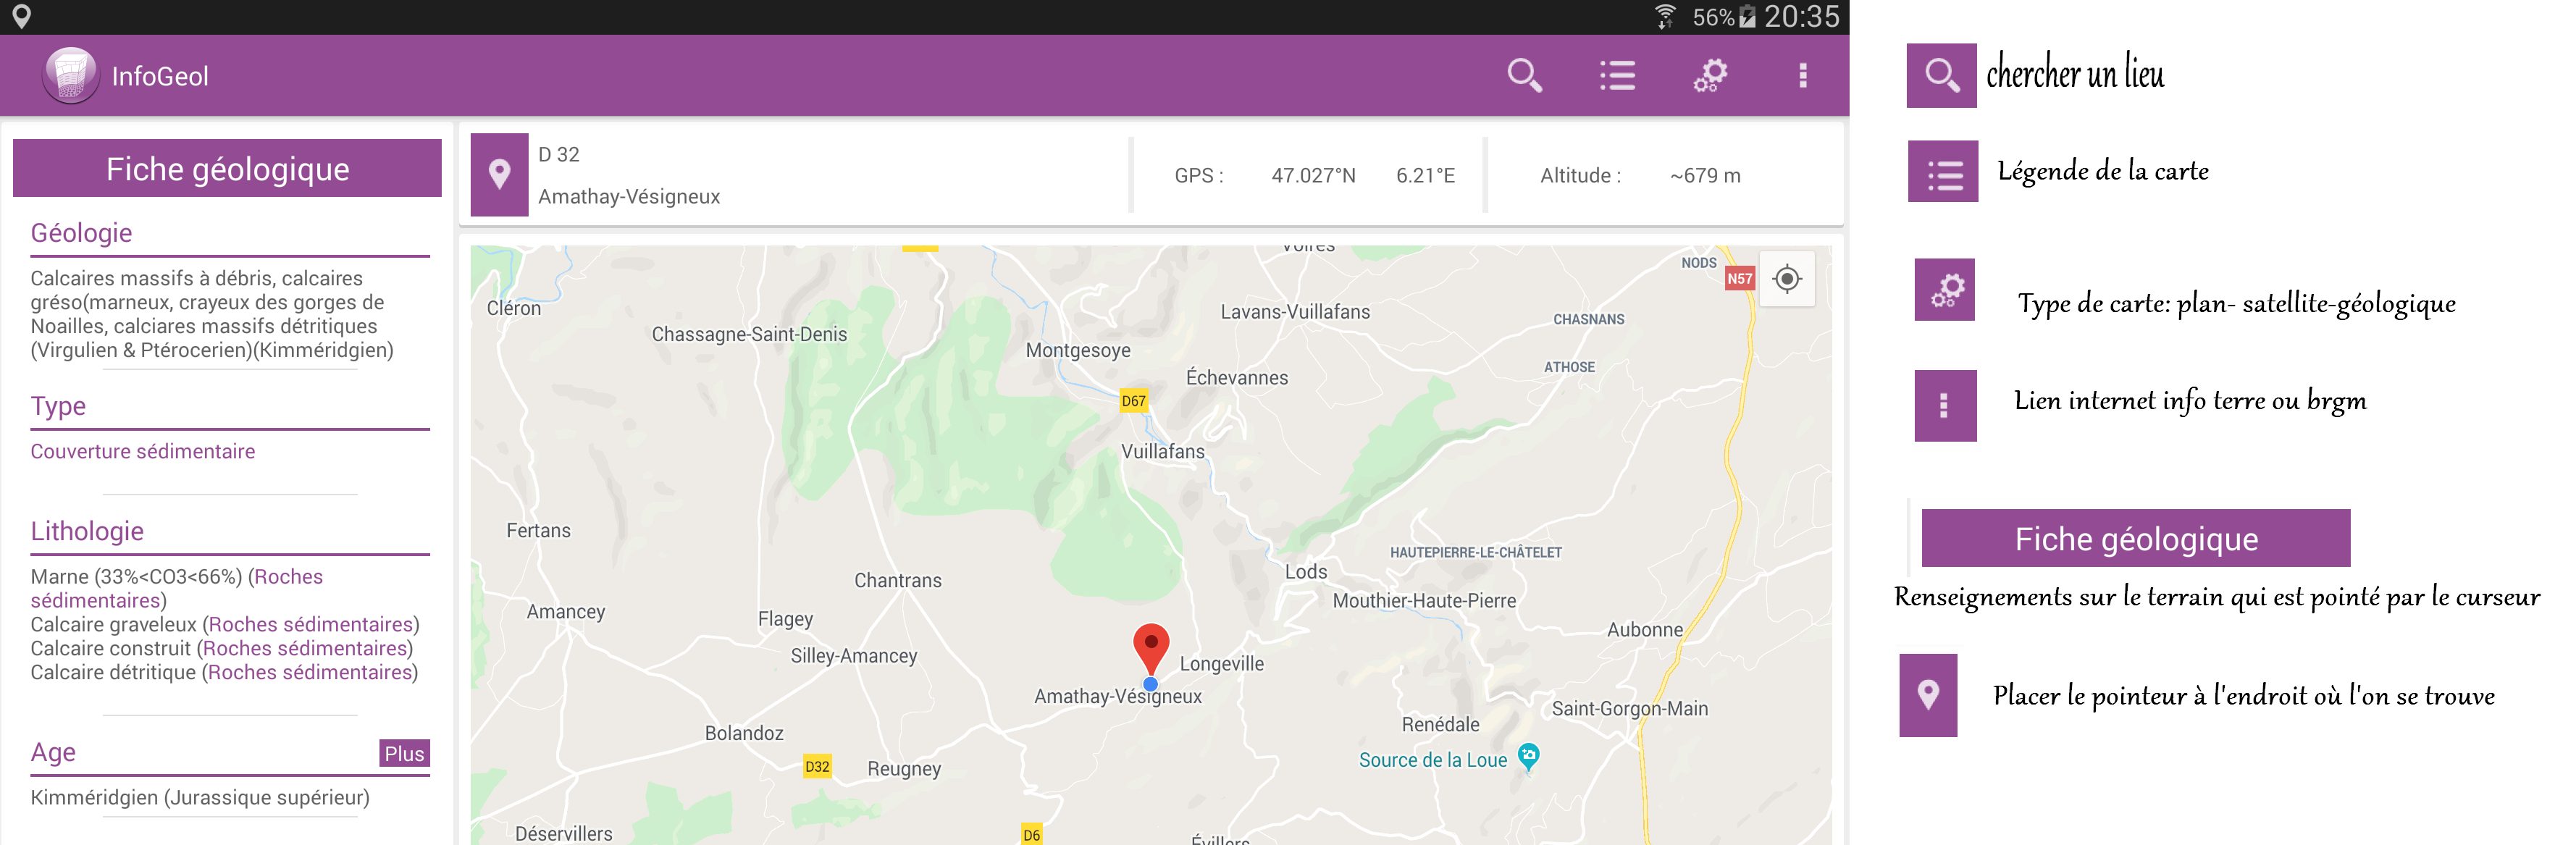The width and height of the screenshot is (2576, 845).
Task: Open the map legend list icon
Action: 1617,75
